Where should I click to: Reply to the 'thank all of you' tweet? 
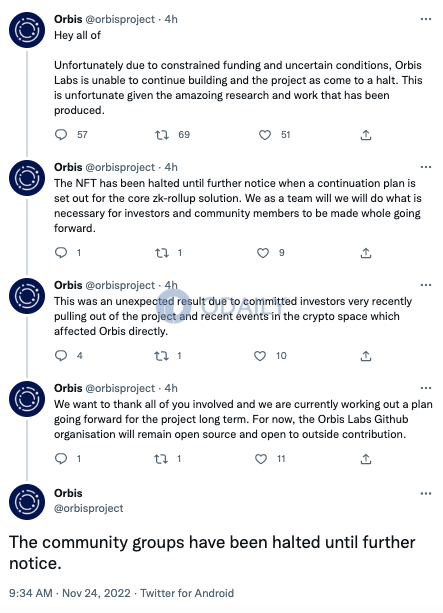(61, 458)
